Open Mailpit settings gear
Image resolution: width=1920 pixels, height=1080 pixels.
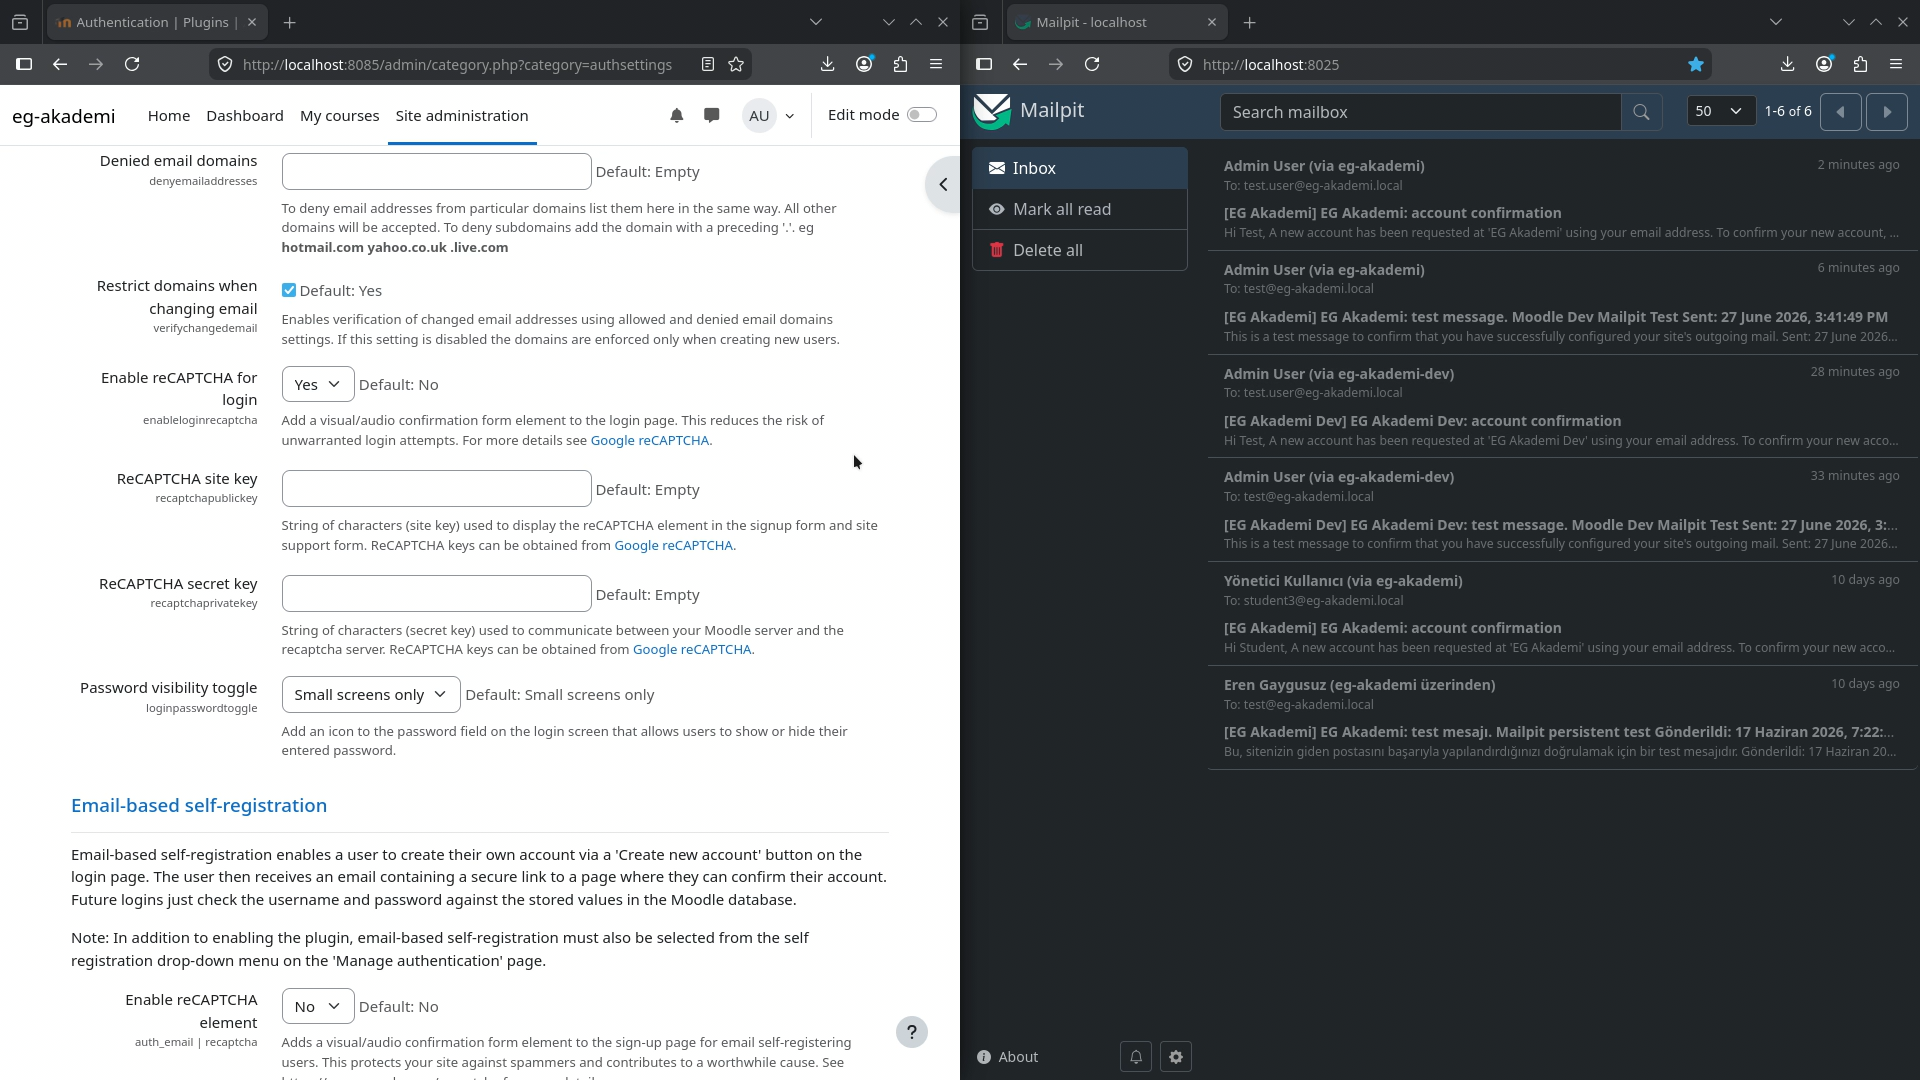(x=1176, y=1057)
